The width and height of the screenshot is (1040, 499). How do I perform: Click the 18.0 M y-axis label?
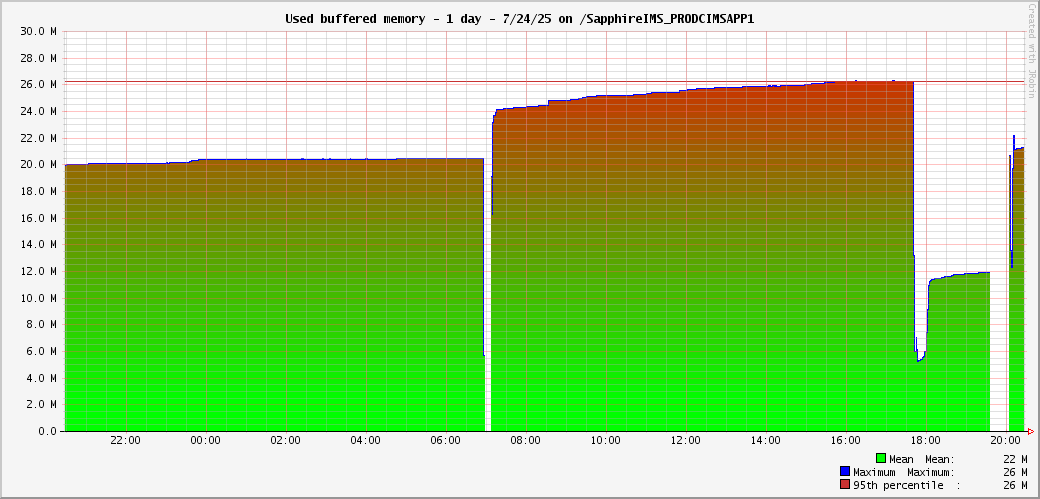(x=39, y=191)
